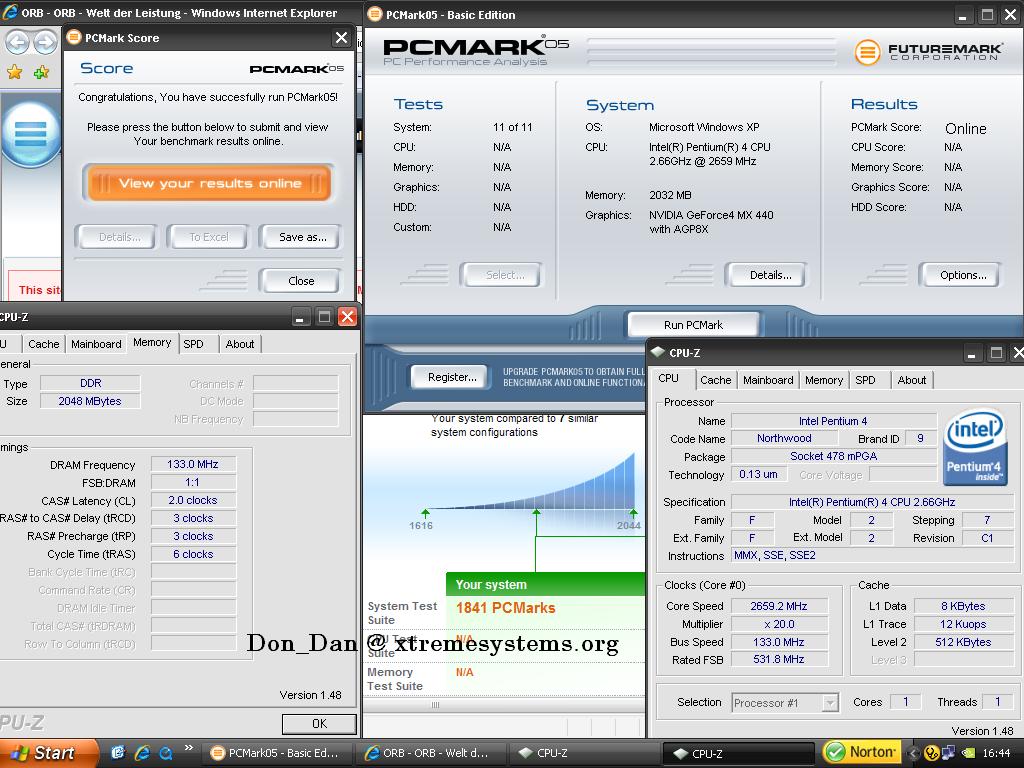This screenshot has width=1024, height=768.
Task: Click View your results online button
Action: [x=208, y=183]
